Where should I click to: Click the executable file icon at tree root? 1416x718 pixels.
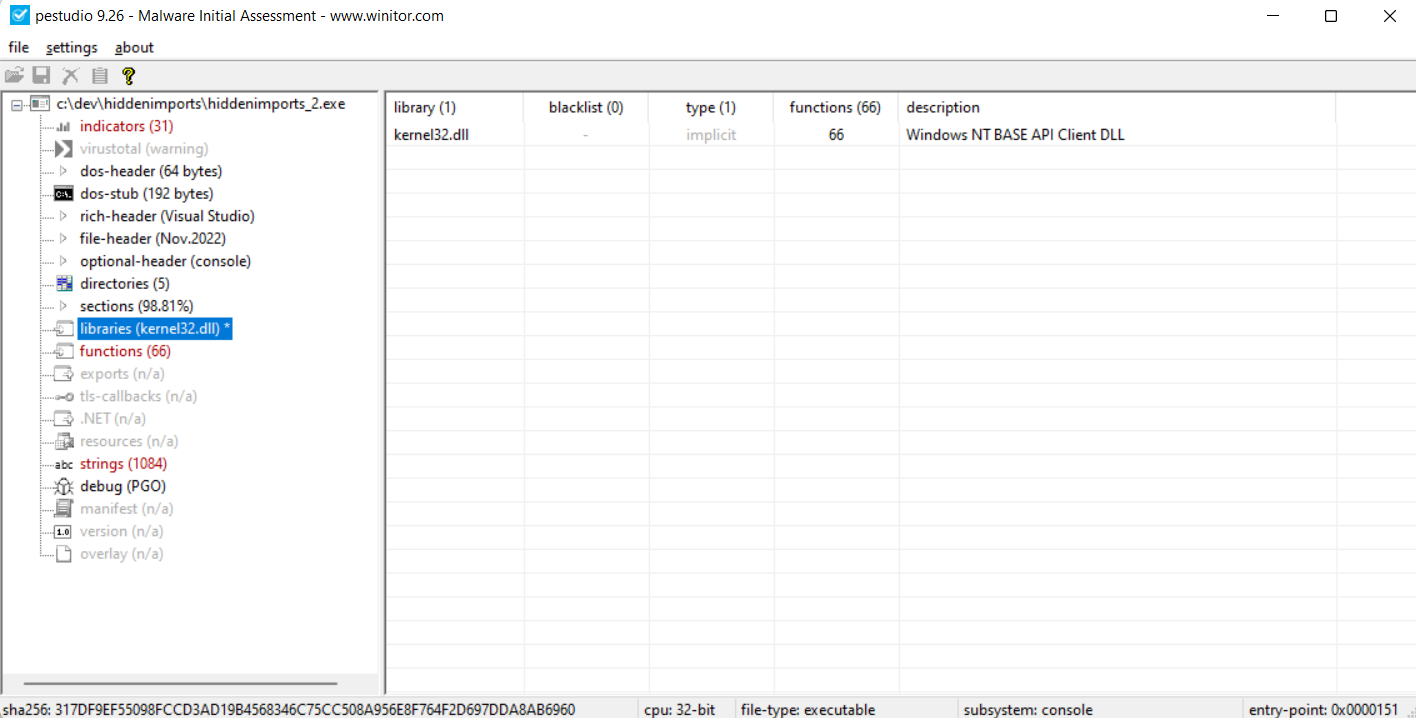[x=40, y=104]
